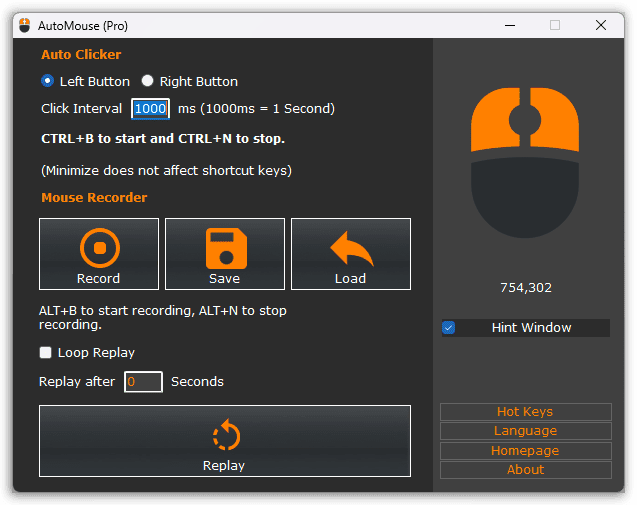Image resolution: width=637 pixels, height=505 pixels.
Task: Start the Replay of recorded actions
Action: pos(225,441)
